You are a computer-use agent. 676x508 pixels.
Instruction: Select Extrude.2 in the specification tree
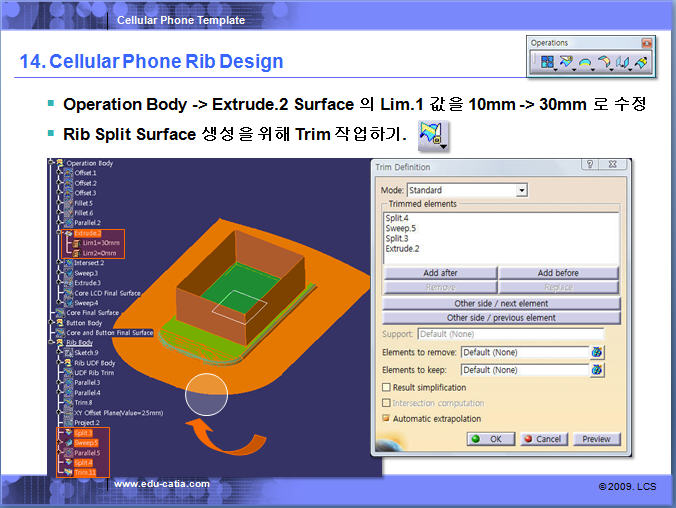click(x=88, y=233)
